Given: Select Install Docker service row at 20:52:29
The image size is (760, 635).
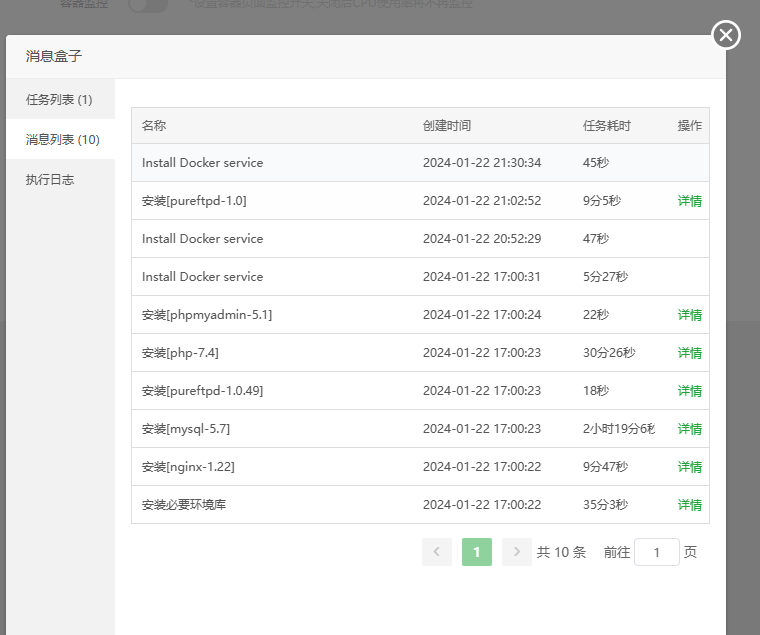Looking at the screenshot, I should click(x=420, y=238).
